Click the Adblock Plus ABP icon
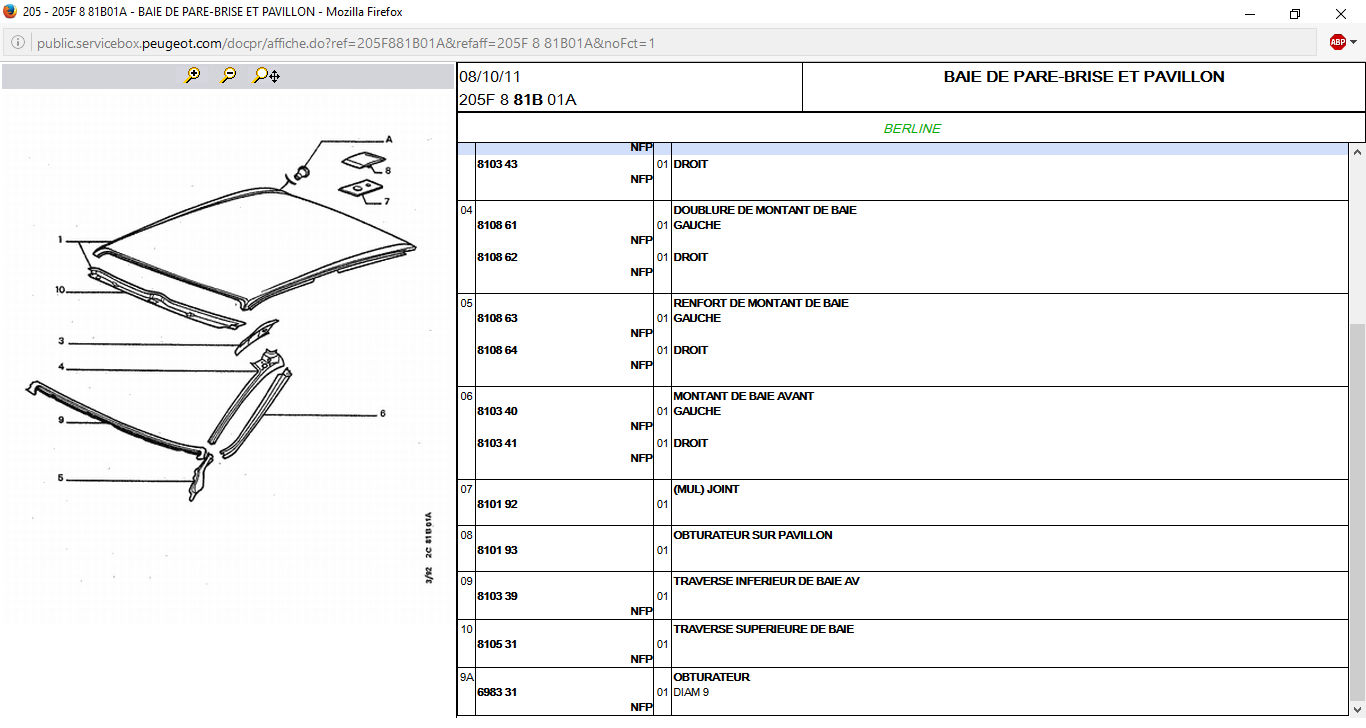1366x728 pixels. [x=1337, y=42]
